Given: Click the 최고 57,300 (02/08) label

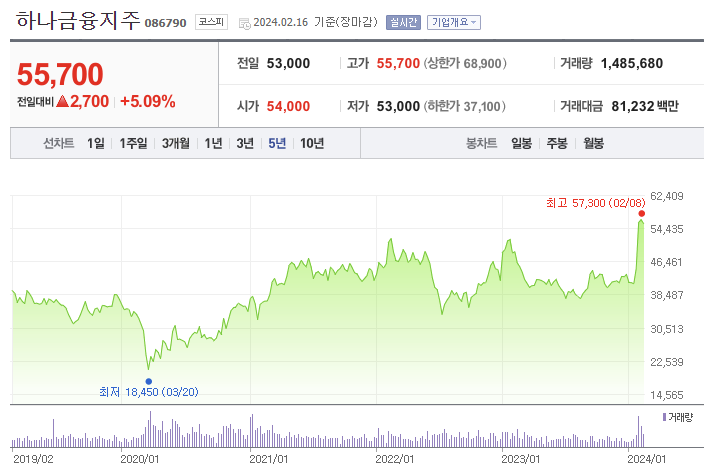Looking at the screenshot, I should (595, 203).
